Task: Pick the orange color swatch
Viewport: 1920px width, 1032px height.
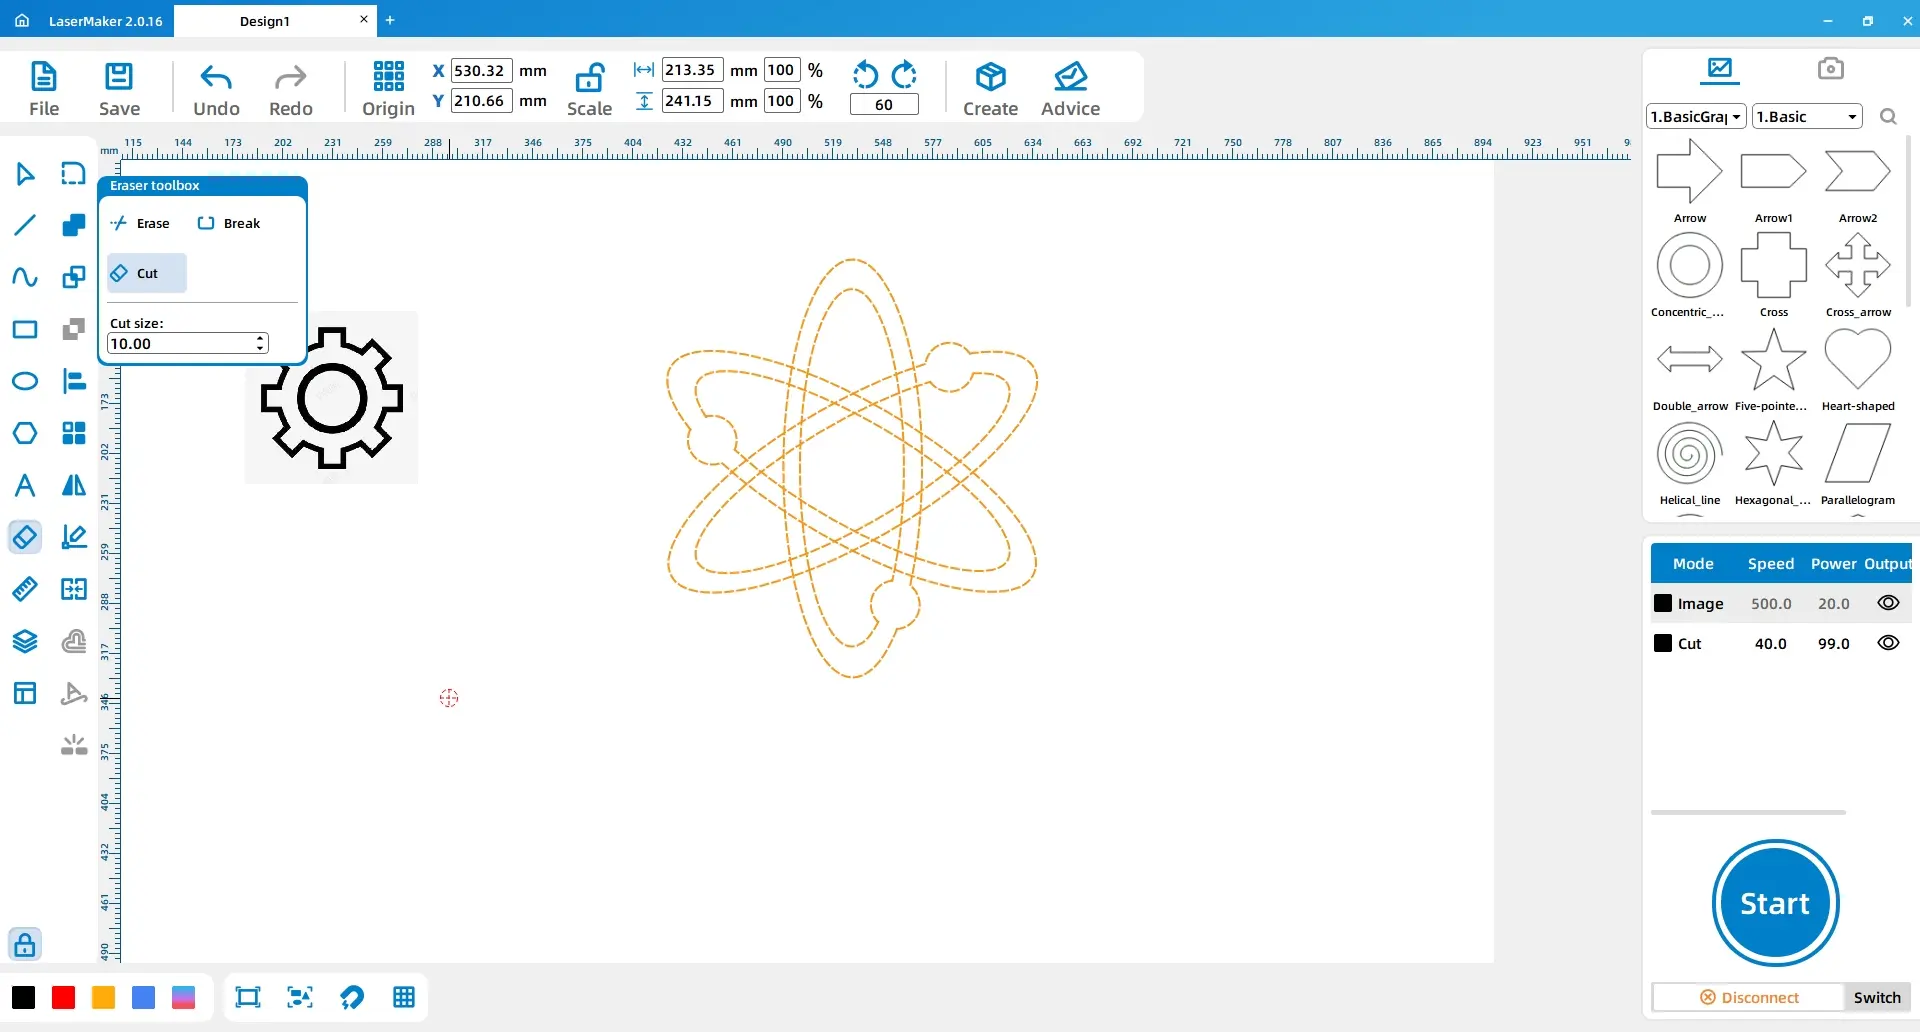Action: point(103,997)
